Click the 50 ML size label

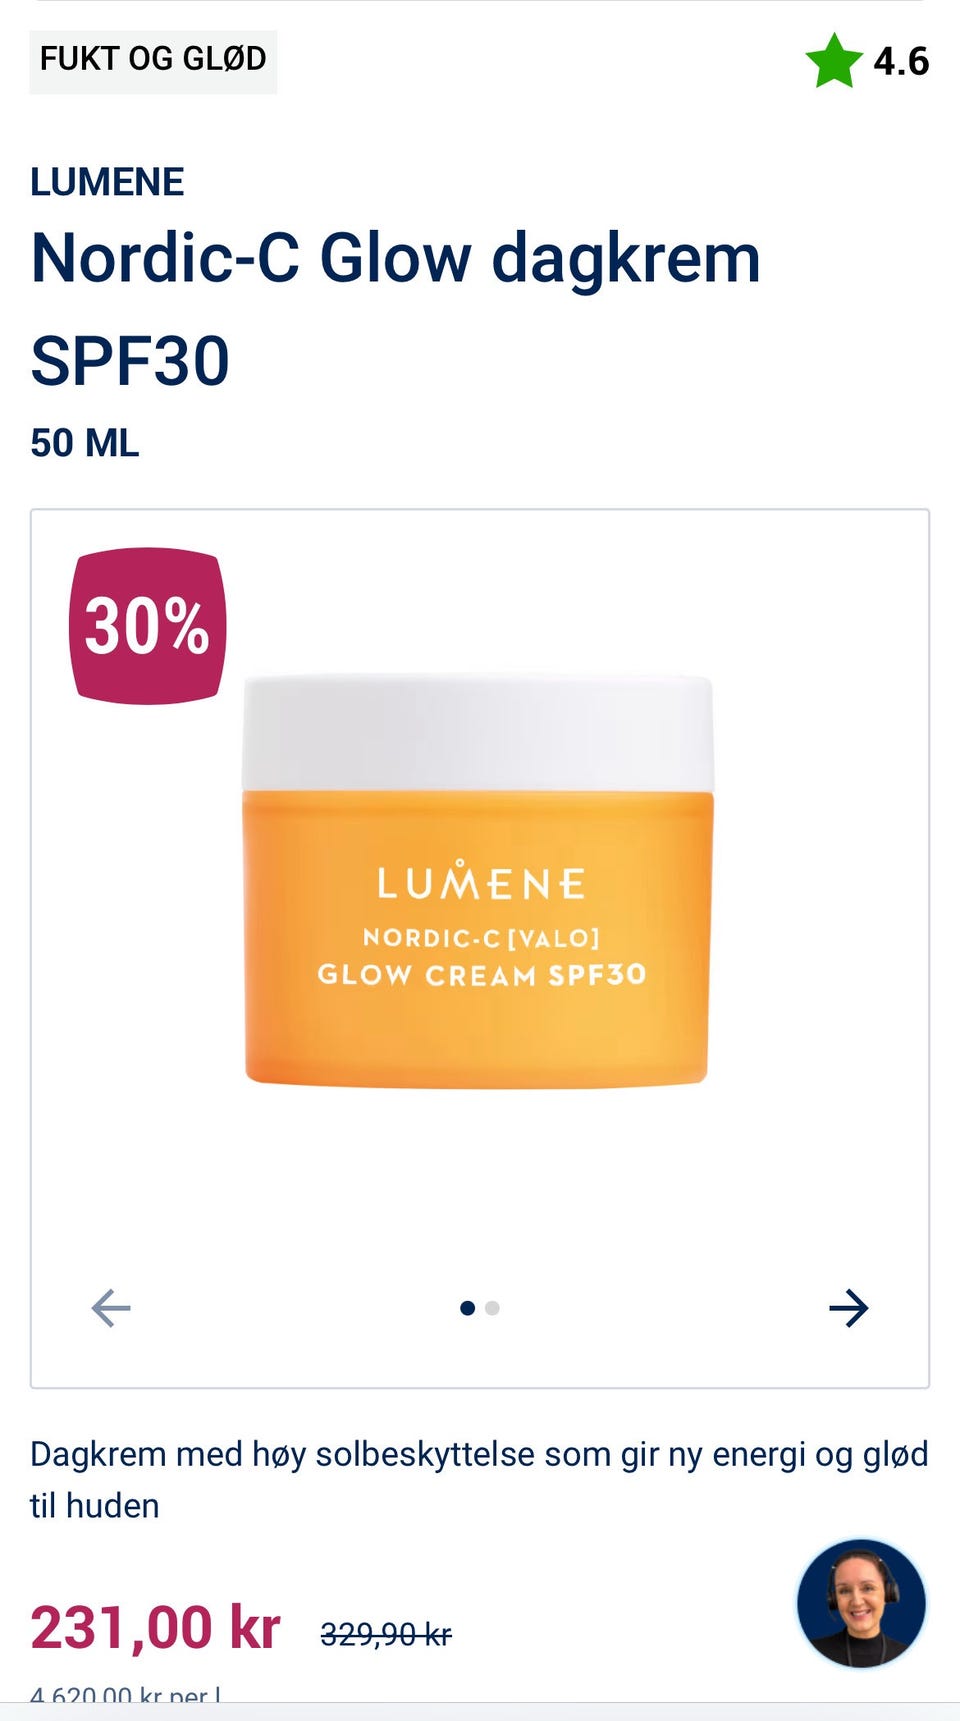point(85,443)
